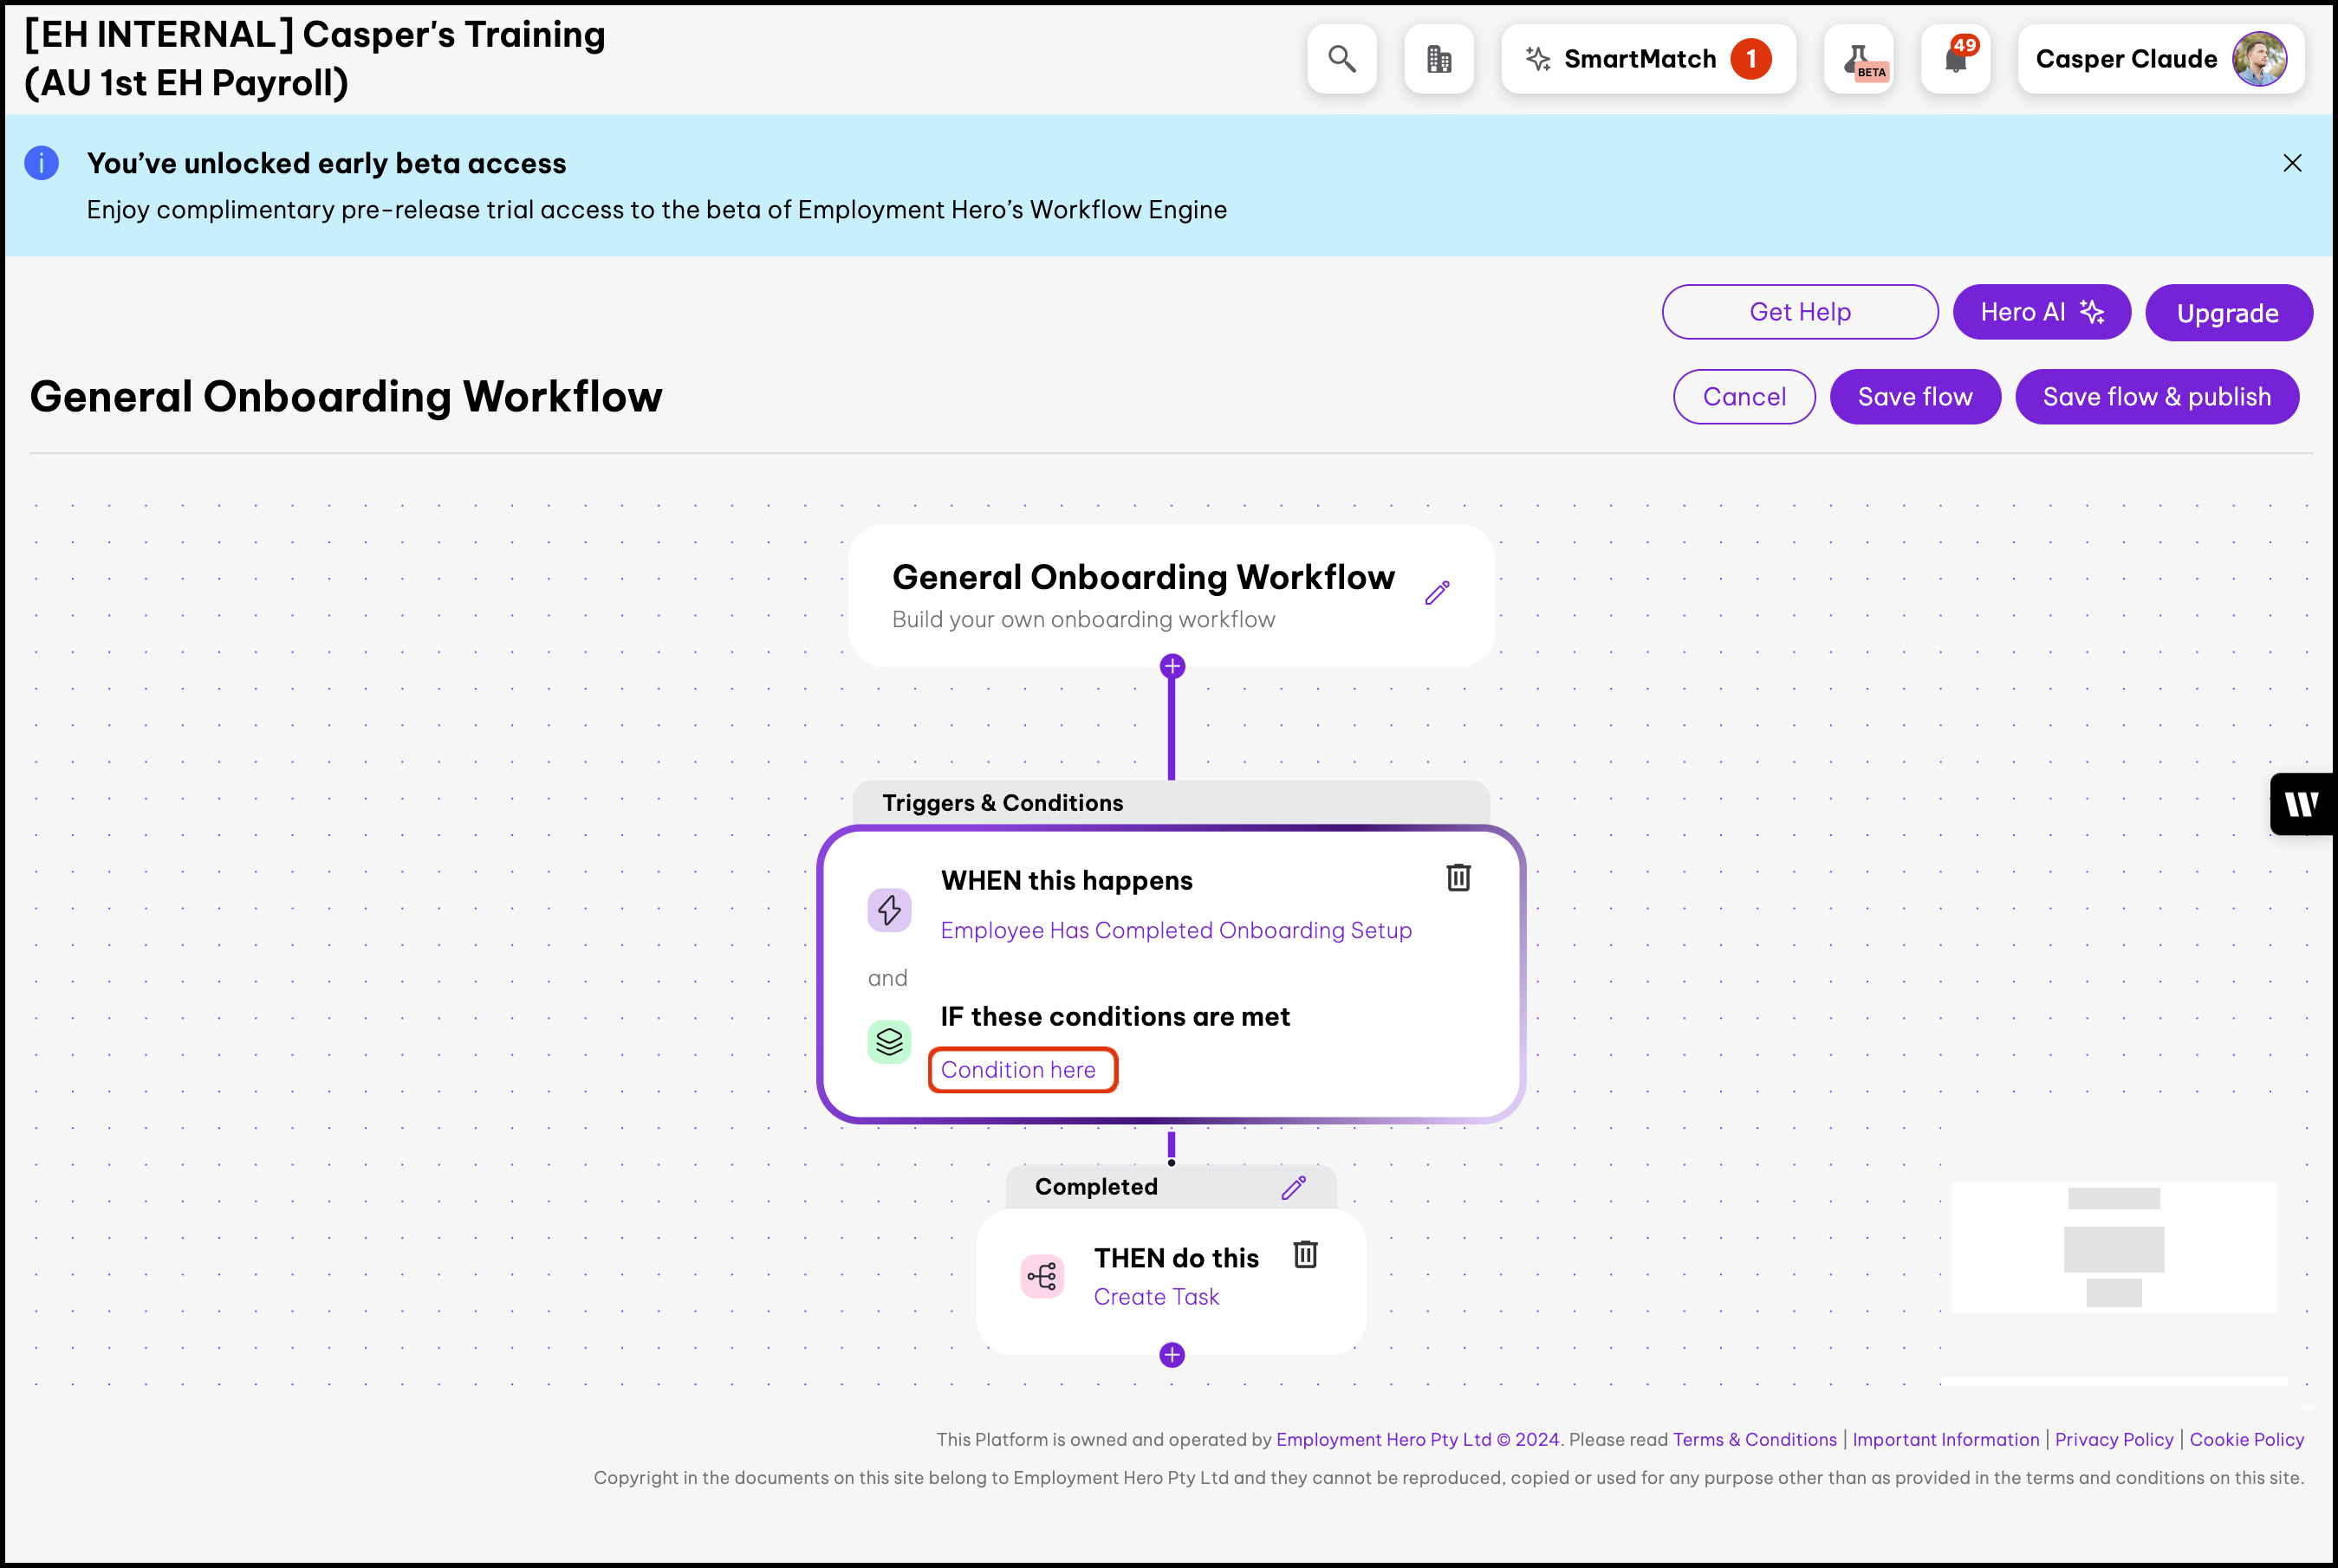The height and width of the screenshot is (1568, 2338).
Task: Add step below Create Task action
Action: pyautogui.click(x=1172, y=1355)
